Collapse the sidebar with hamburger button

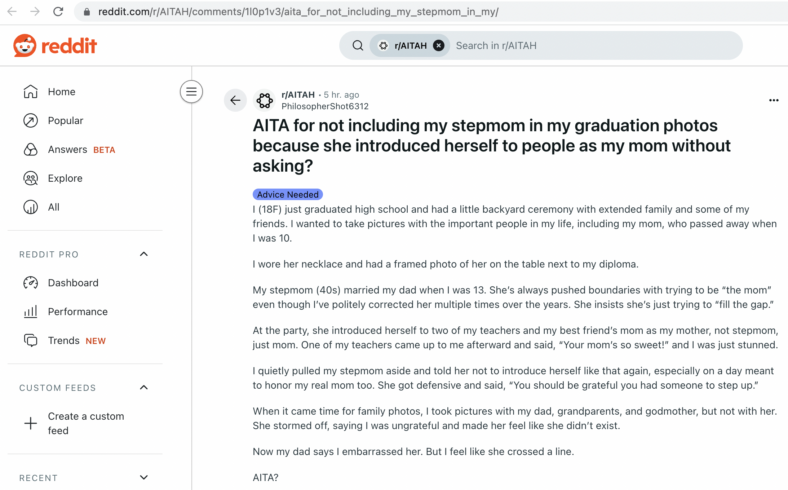[191, 91]
